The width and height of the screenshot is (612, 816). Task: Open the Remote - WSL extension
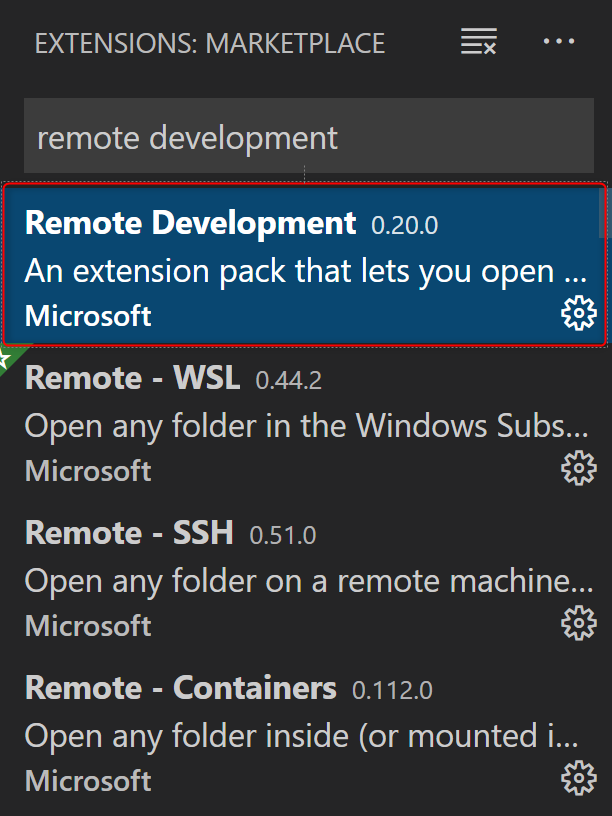pyautogui.click(x=132, y=378)
